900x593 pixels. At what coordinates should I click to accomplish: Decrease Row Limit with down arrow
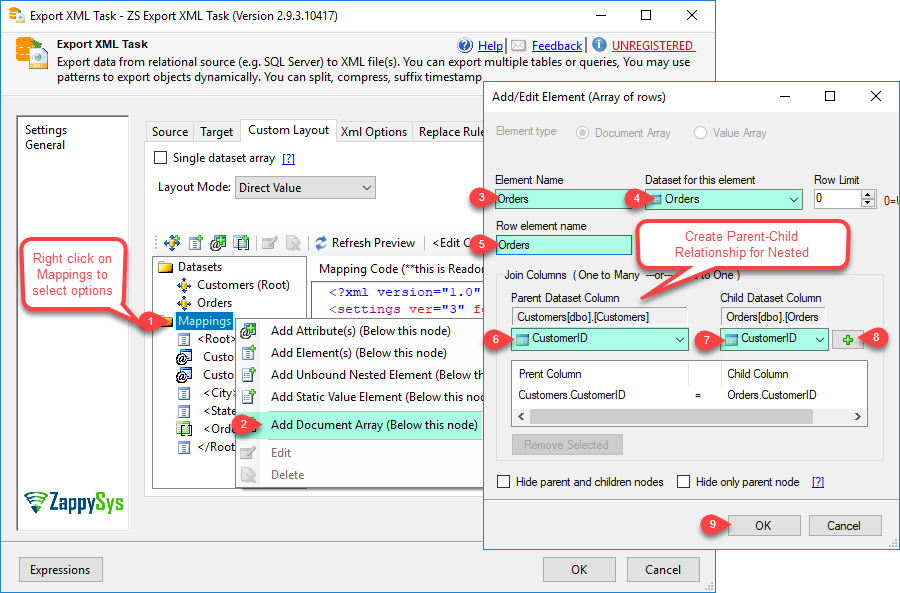tap(868, 203)
